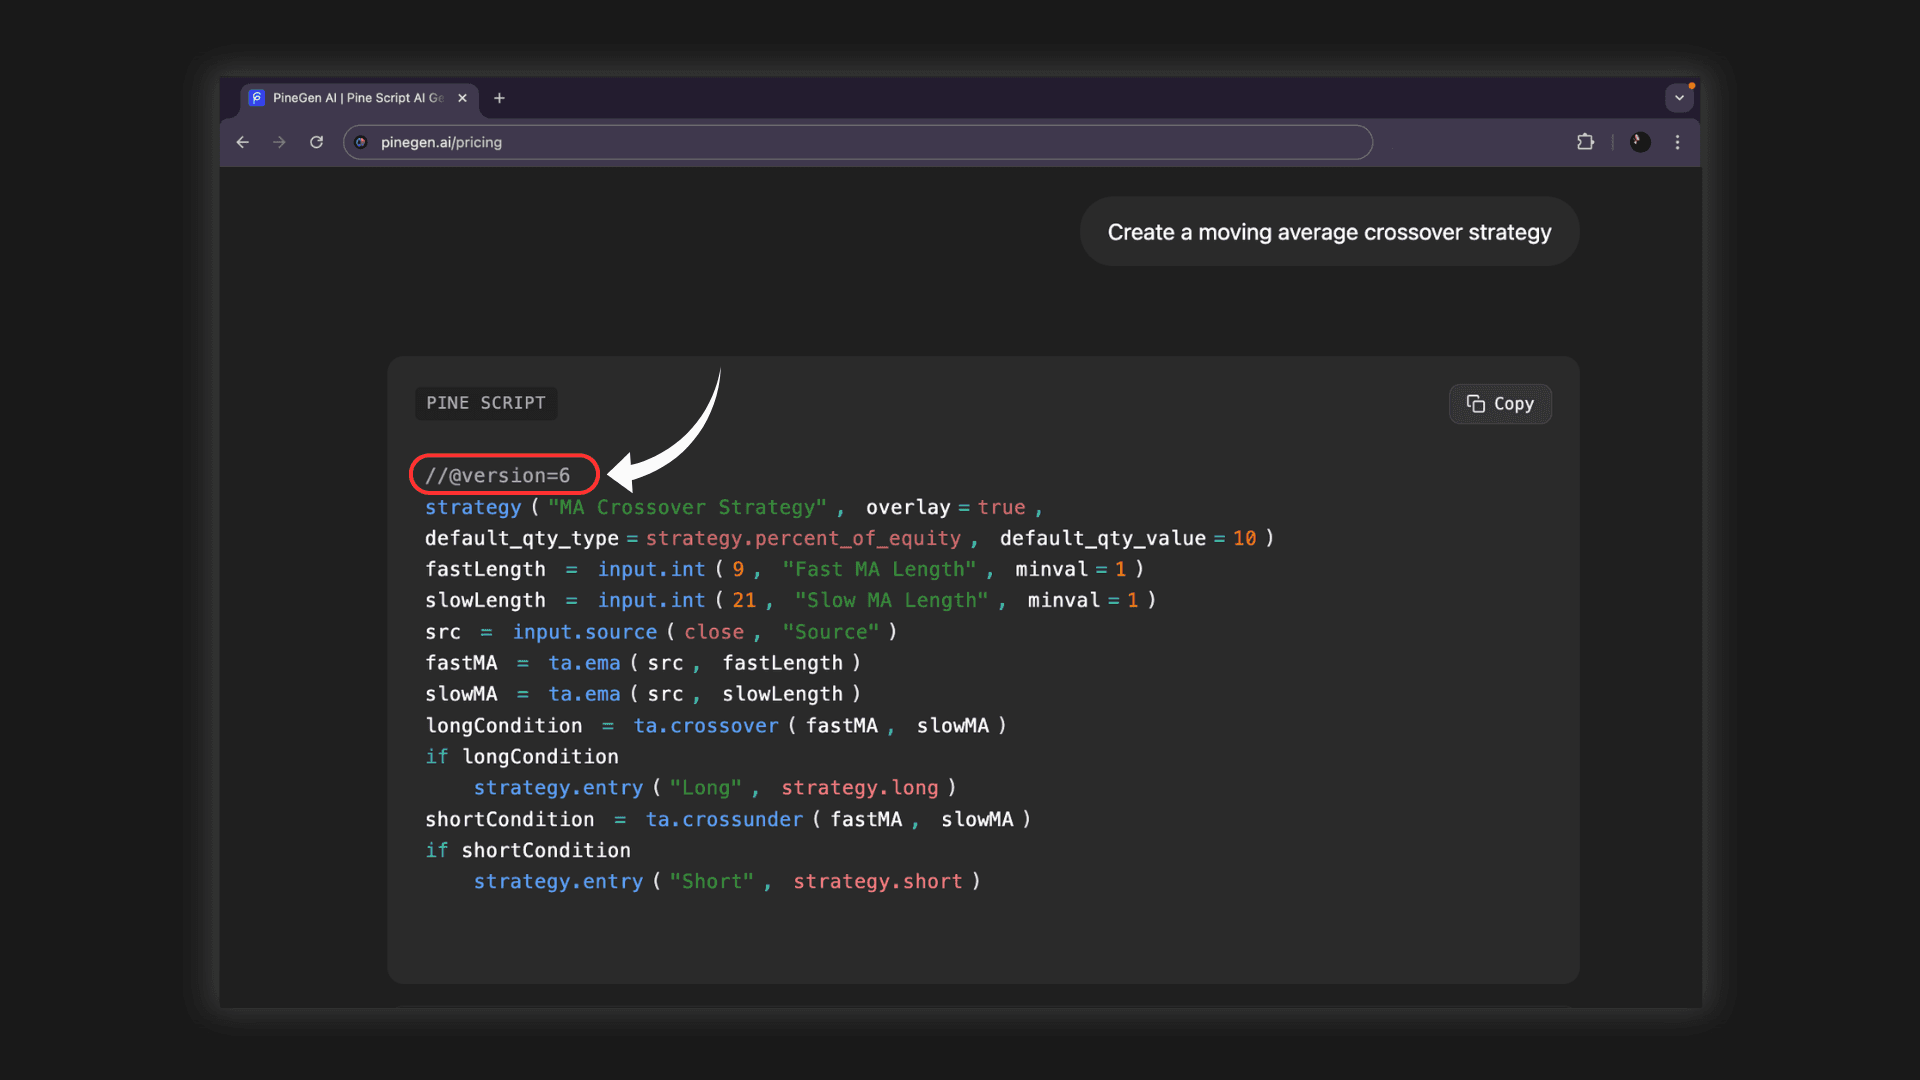Click the //@version=6 code line
Image resolution: width=1920 pixels, height=1080 pixels.
[498, 475]
